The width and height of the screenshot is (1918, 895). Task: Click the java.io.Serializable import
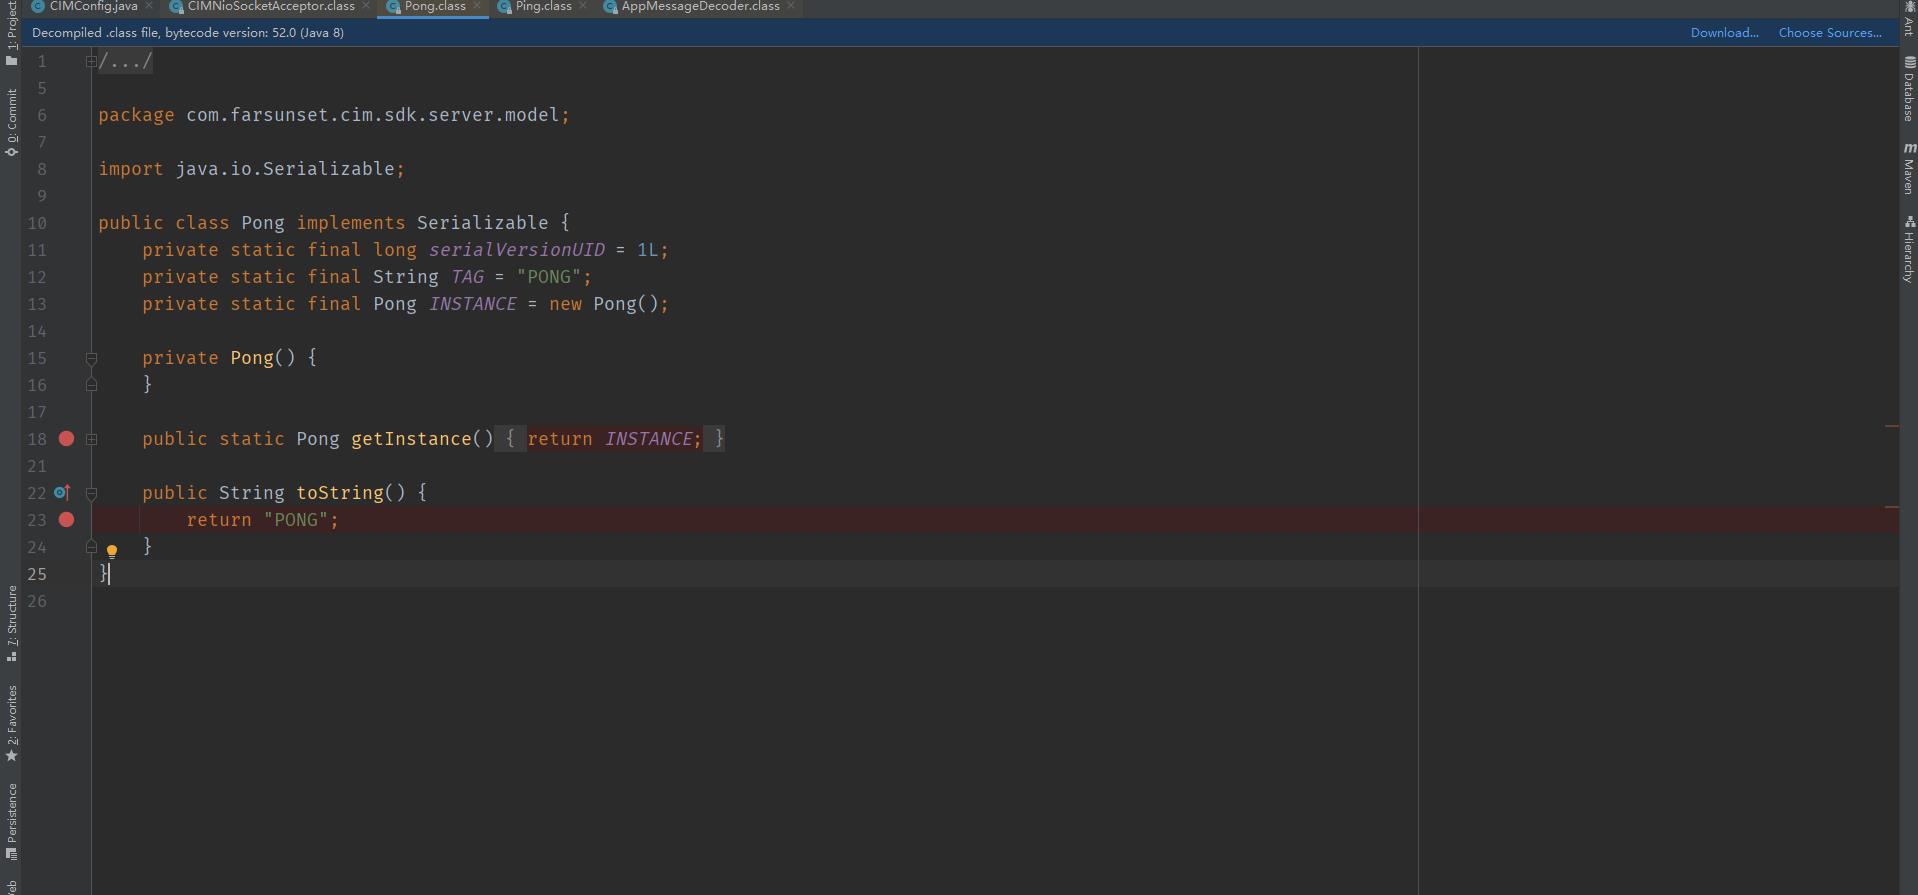(285, 169)
